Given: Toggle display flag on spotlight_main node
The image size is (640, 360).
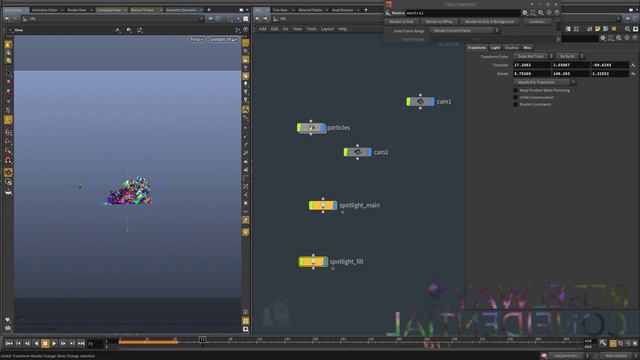Looking at the screenshot, I should click(x=335, y=205).
